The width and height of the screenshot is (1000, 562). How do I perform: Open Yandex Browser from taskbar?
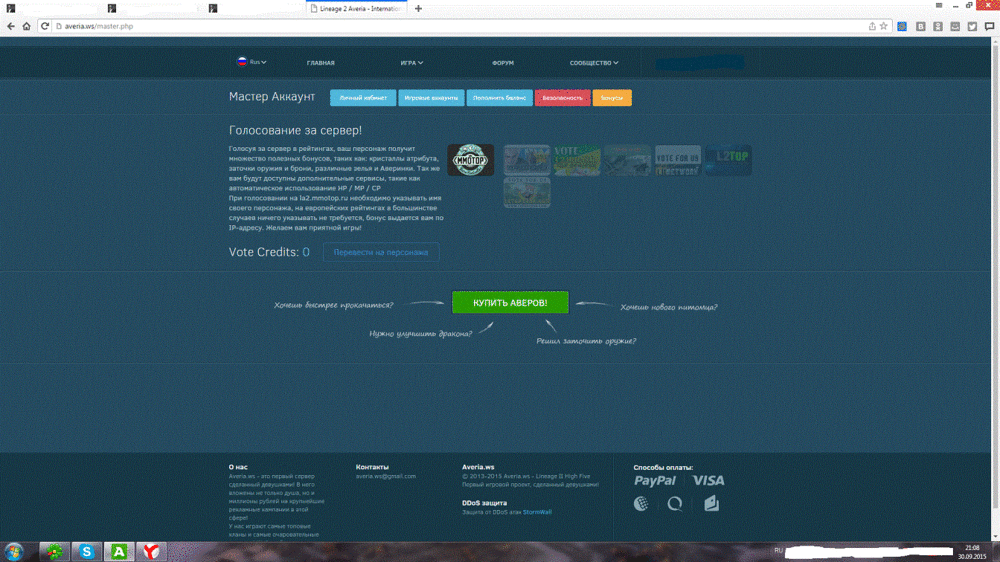(x=151, y=551)
